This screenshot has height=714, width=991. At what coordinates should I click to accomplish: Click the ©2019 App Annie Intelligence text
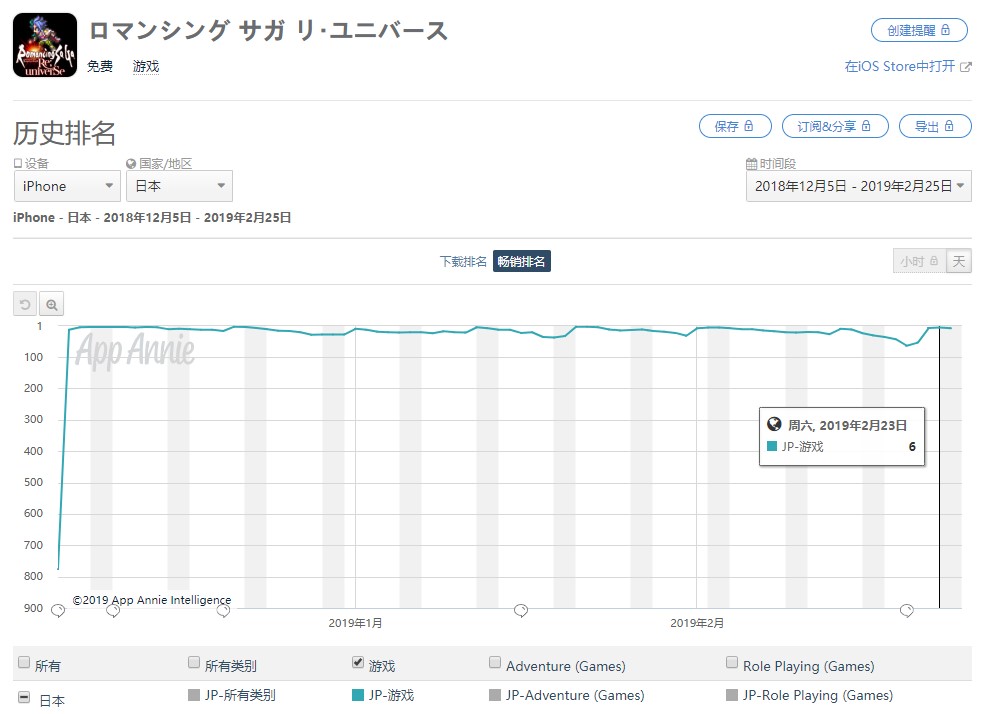(152, 600)
